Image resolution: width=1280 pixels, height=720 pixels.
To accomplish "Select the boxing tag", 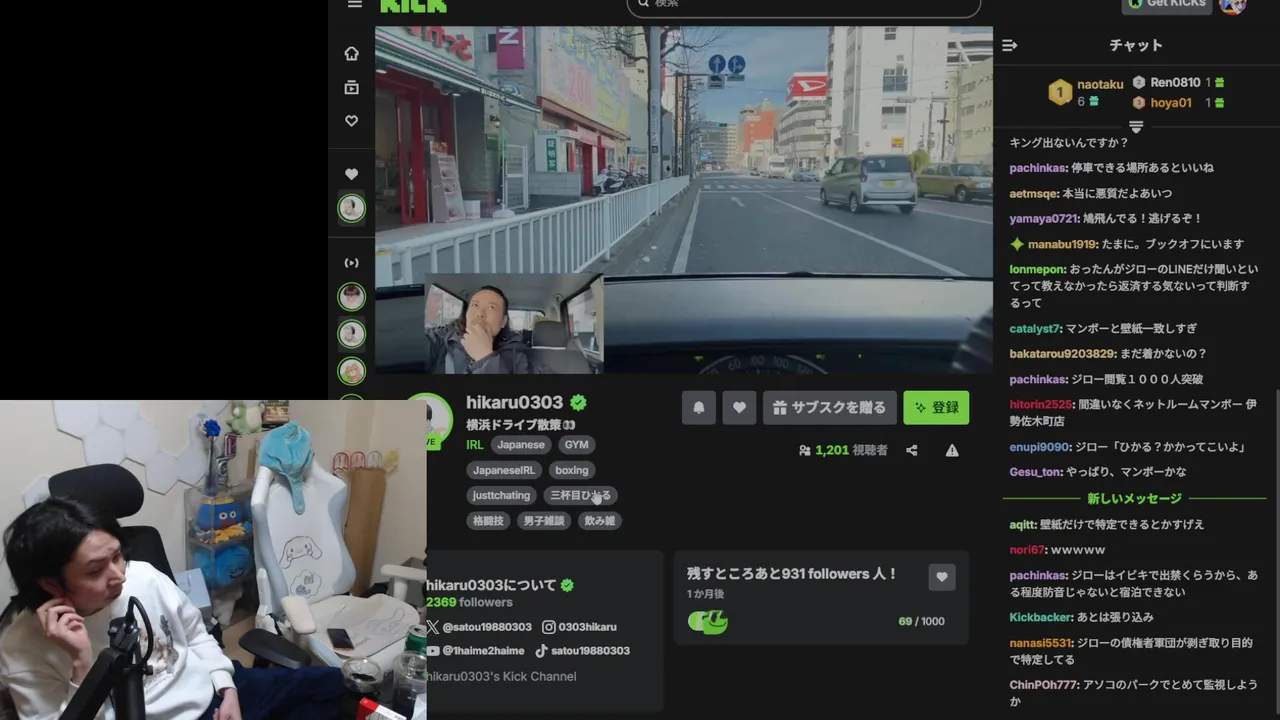I will pyautogui.click(x=571, y=470).
